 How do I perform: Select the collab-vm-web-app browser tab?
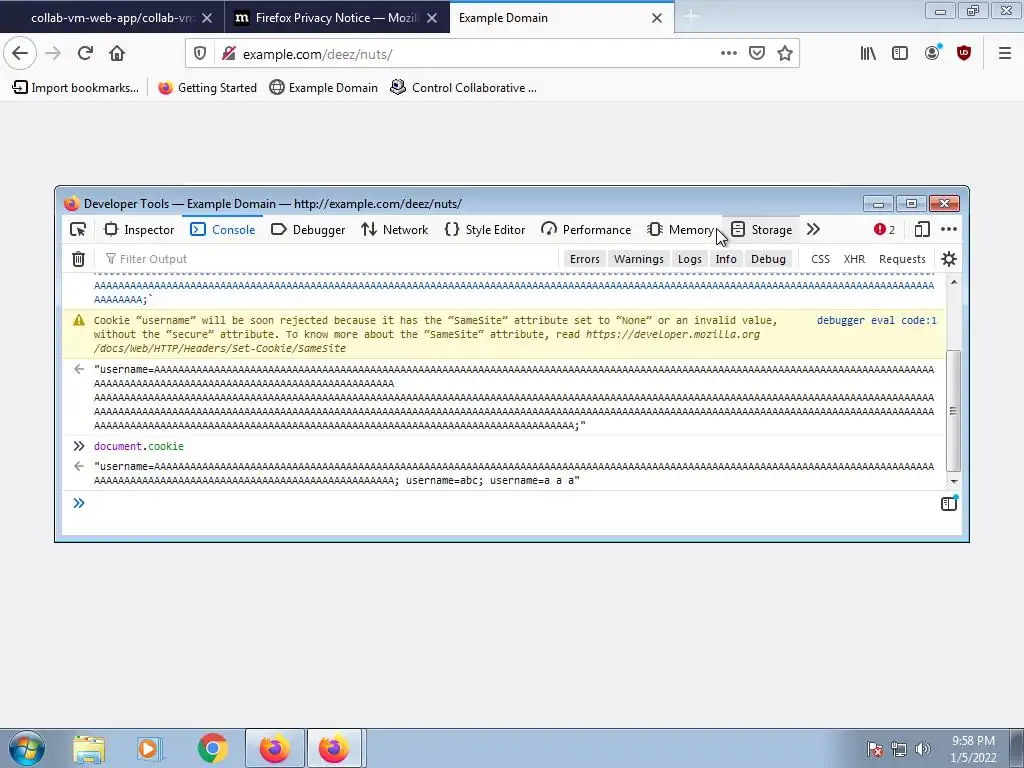(112, 18)
